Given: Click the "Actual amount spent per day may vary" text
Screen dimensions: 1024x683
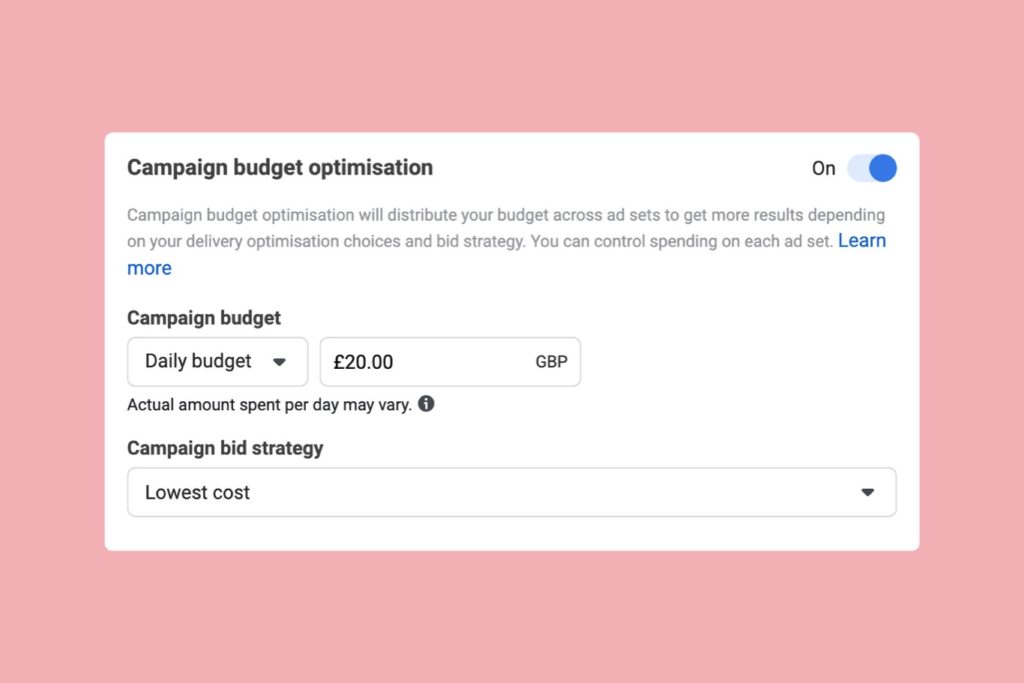Looking at the screenshot, I should [x=269, y=405].
